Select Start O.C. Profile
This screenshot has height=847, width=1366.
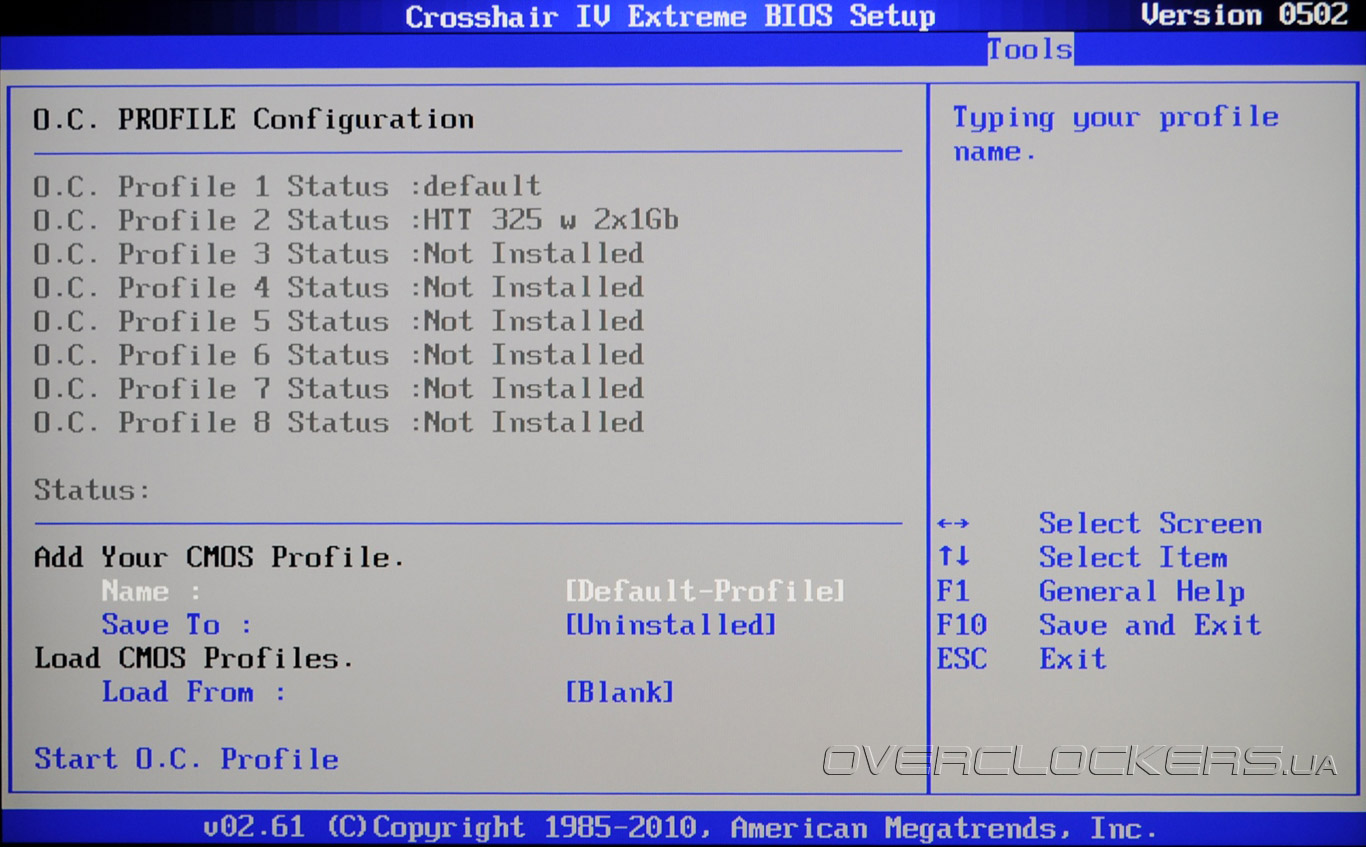tap(186, 759)
